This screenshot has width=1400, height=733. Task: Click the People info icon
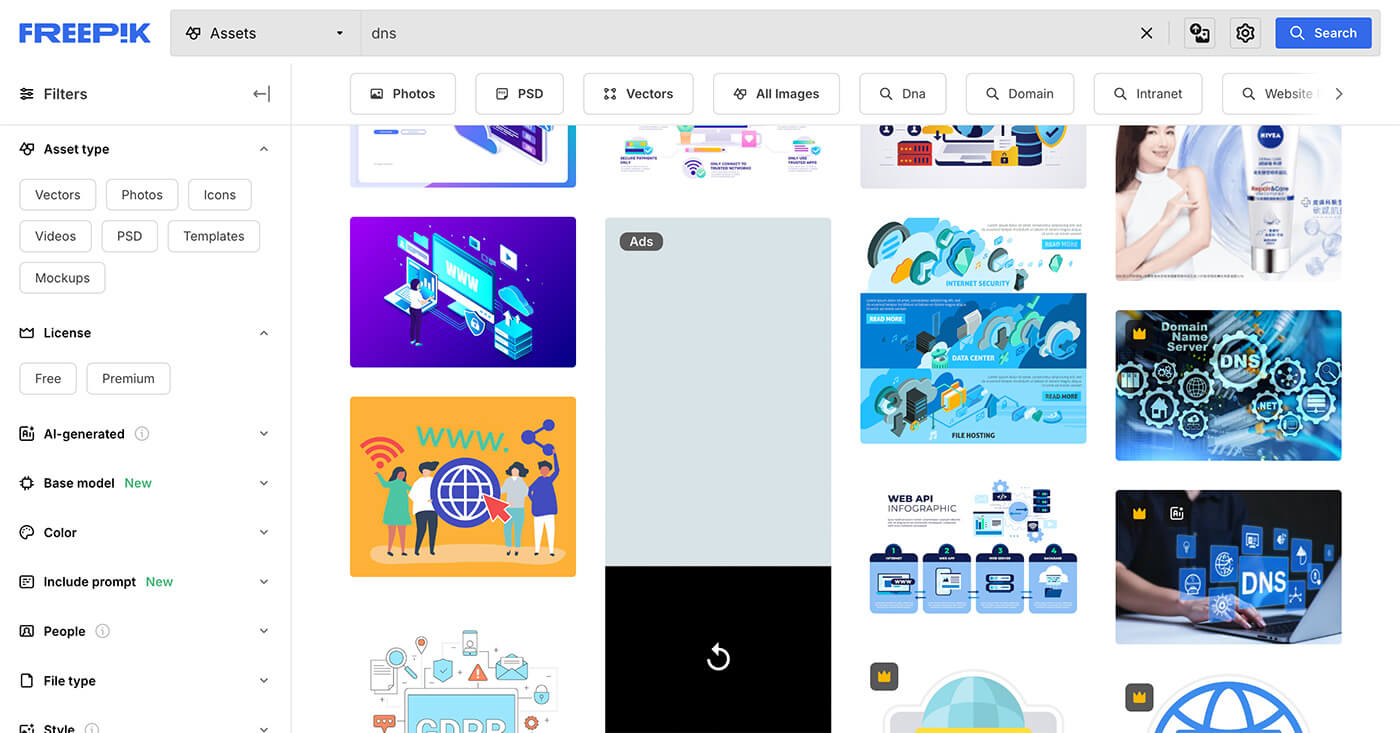point(102,631)
